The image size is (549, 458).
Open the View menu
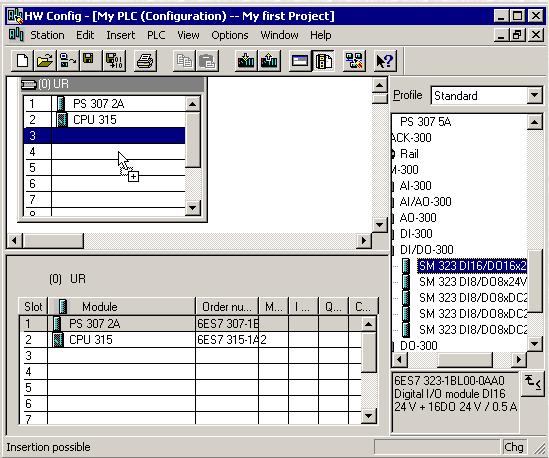tap(188, 35)
